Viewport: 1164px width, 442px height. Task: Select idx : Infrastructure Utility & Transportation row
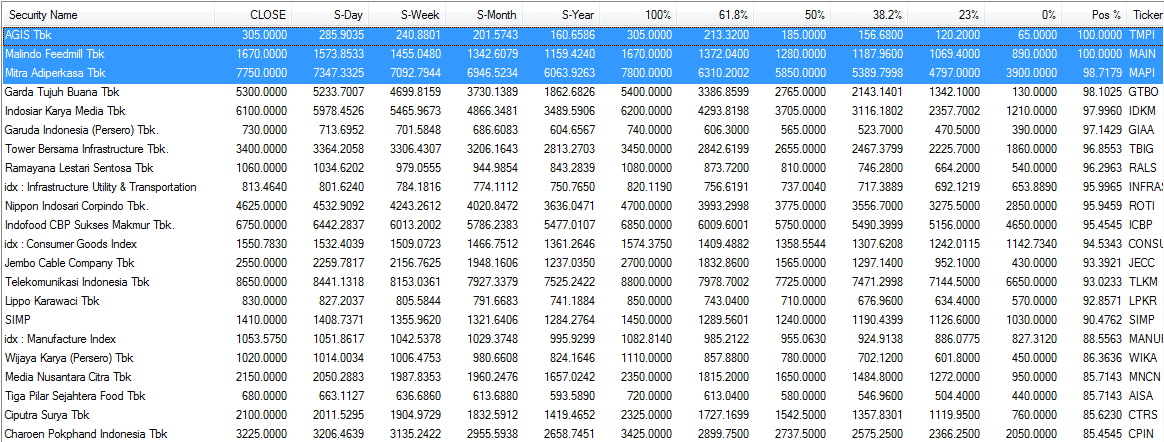[582, 187]
